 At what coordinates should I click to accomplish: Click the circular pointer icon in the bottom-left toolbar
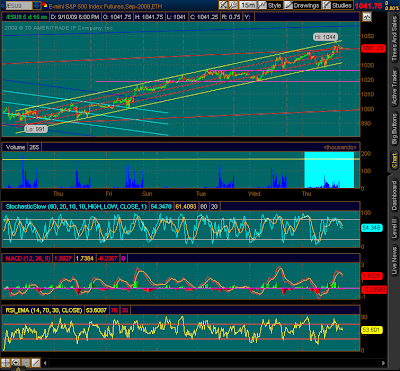pyautogui.click(x=15, y=362)
